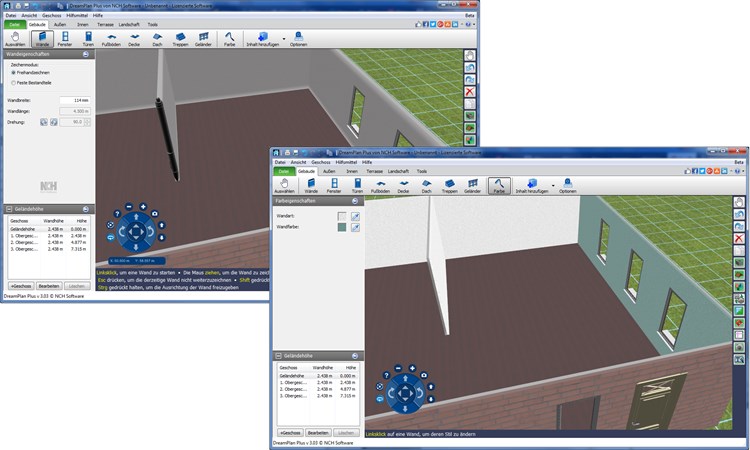
Task: Click Geländehöhe round button in back window
Action: [x=86, y=209]
